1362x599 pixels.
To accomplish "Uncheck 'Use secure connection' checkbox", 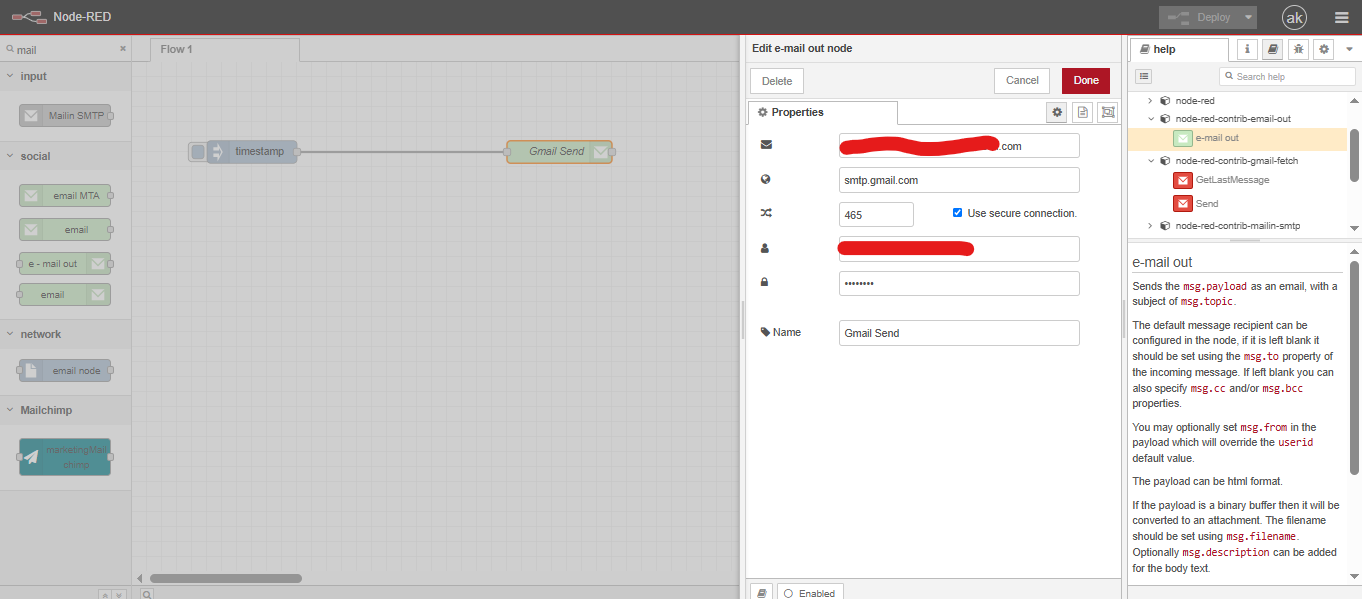I will pos(958,213).
